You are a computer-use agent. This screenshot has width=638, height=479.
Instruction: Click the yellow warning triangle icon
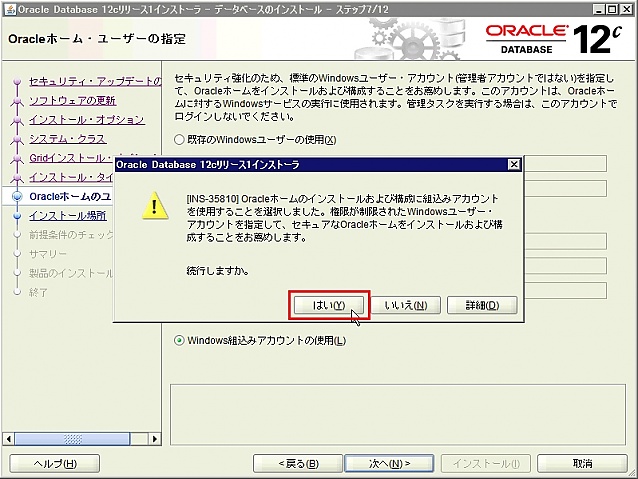(155, 206)
